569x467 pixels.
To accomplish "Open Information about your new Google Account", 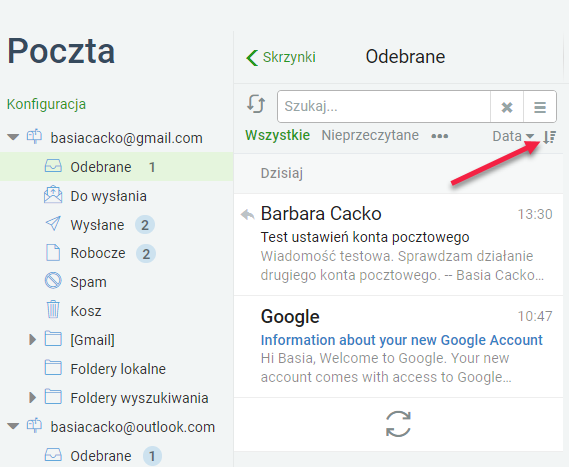I will click(402, 340).
